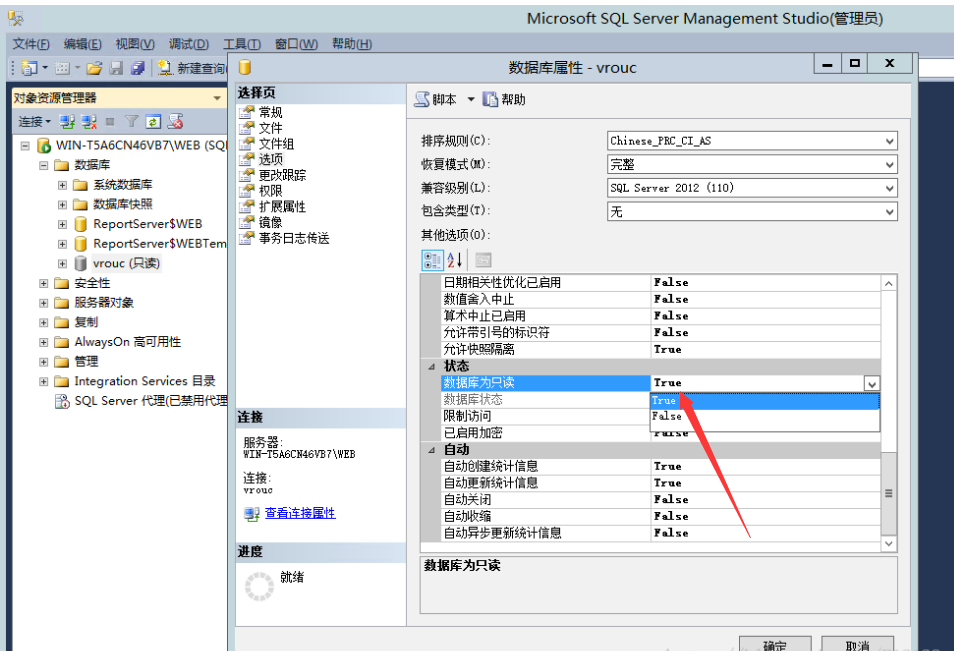The height and width of the screenshot is (651, 954).
Task: Expand the Integration Services 目录 folder
Action: click(43, 381)
